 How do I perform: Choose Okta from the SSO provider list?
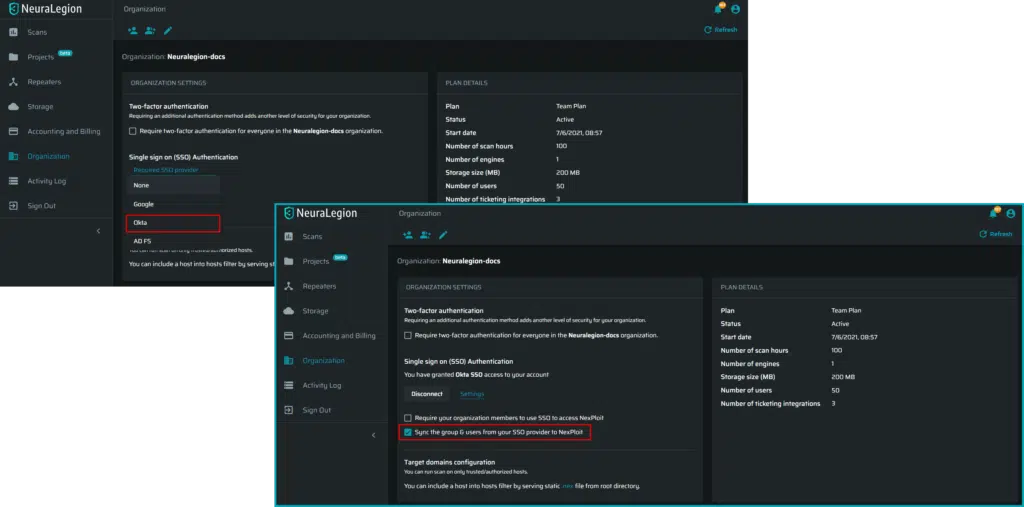tap(172, 223)
